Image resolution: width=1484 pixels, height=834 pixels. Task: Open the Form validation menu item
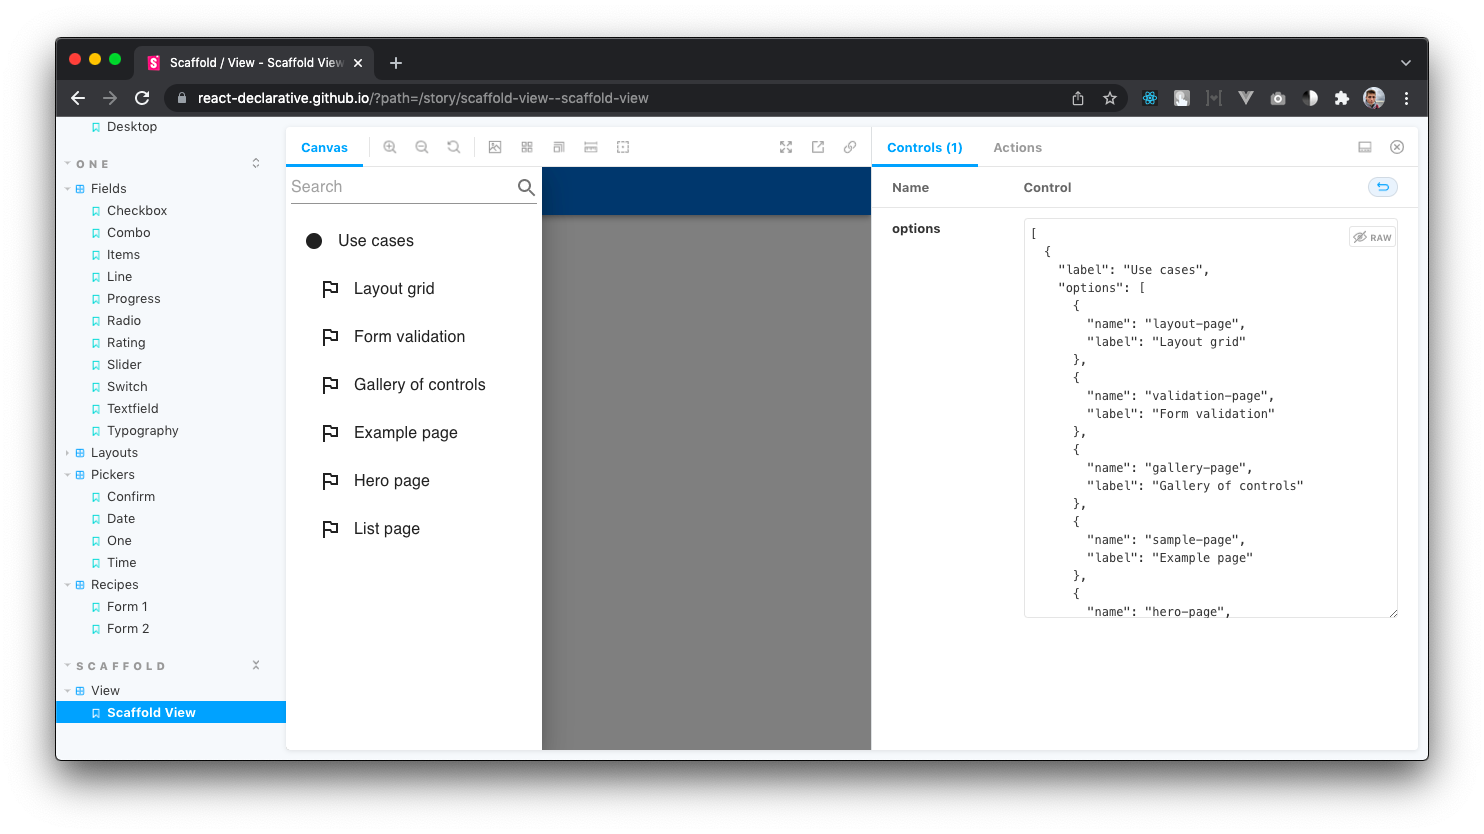coord(414,337)
